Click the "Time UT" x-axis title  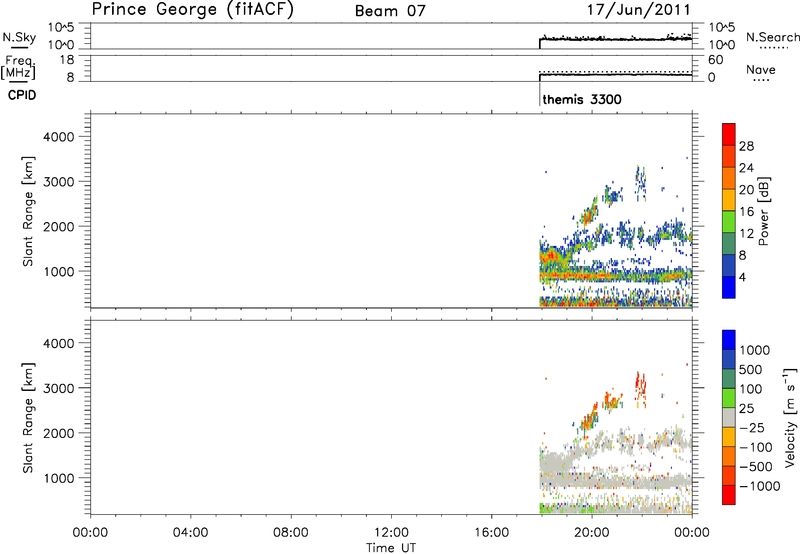[x=391, y=548]
